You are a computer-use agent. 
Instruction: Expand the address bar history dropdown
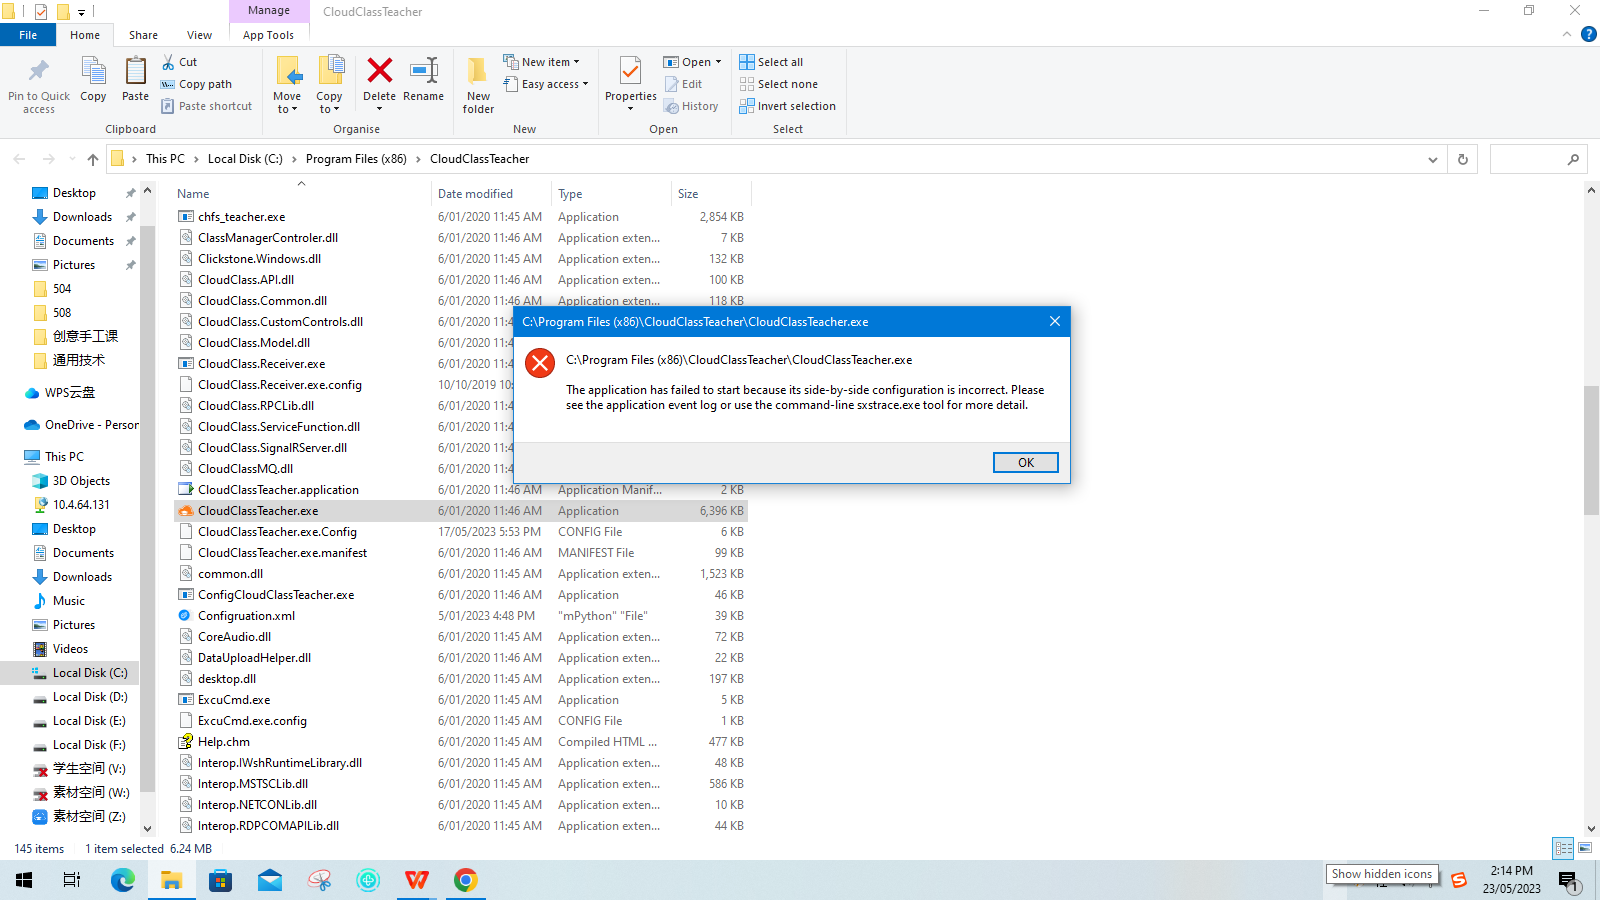(x=1433, y=159)
